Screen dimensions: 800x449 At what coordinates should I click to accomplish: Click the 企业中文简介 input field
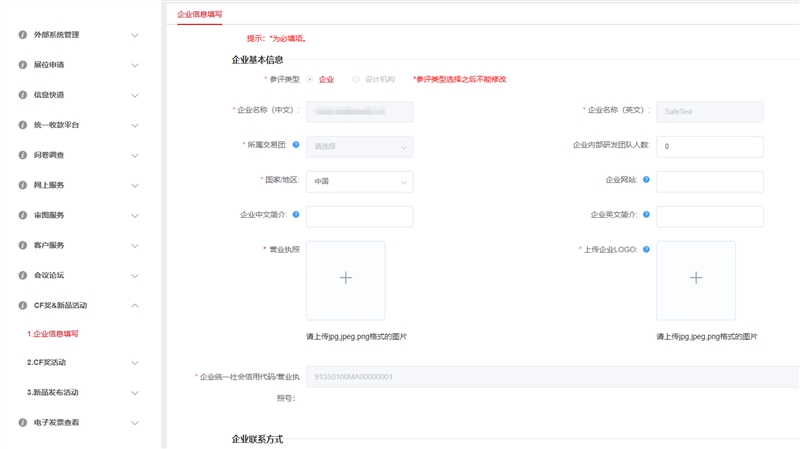tap(359, 217)
